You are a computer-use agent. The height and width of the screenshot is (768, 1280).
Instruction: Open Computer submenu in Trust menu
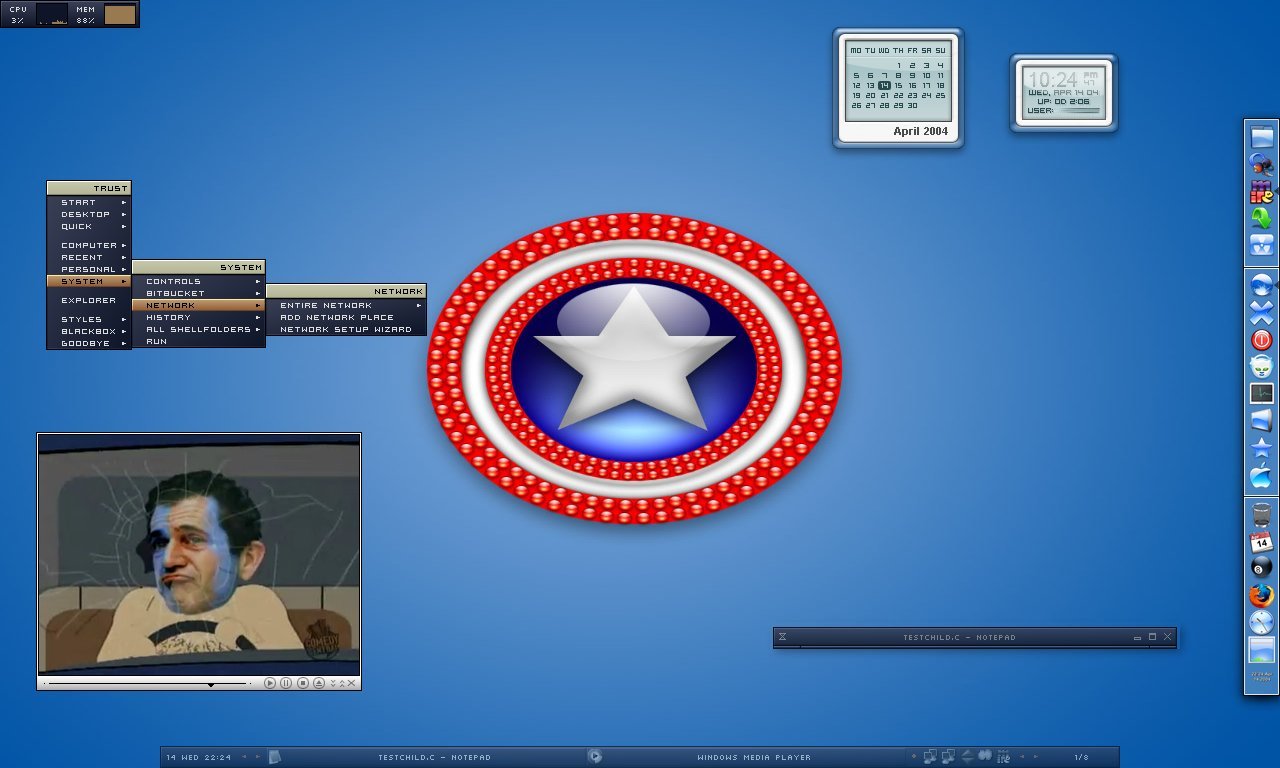tap(89, 245)
